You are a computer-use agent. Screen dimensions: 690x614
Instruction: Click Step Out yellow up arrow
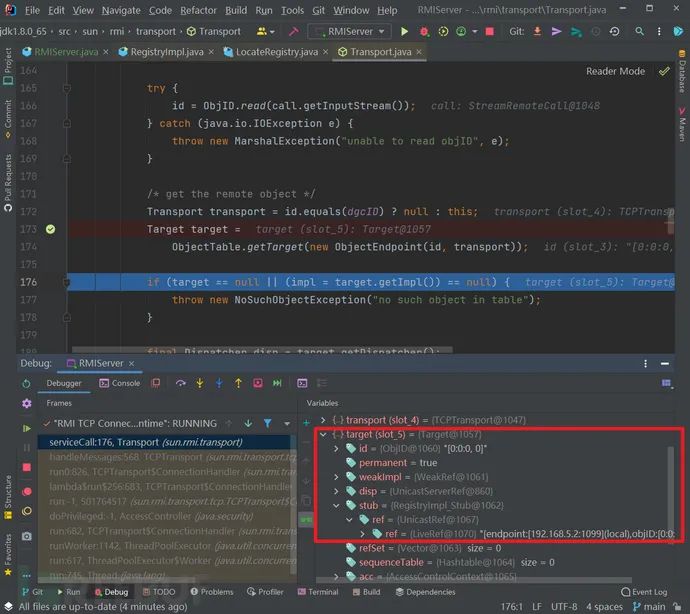point(238,383)
